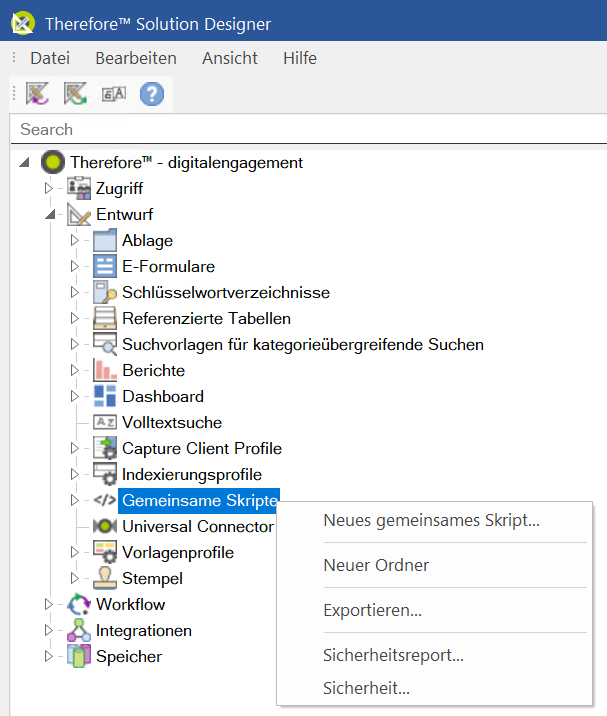Select the Universal Connector tree label
The image size is (607, 716).
click(x=198, y=526)
